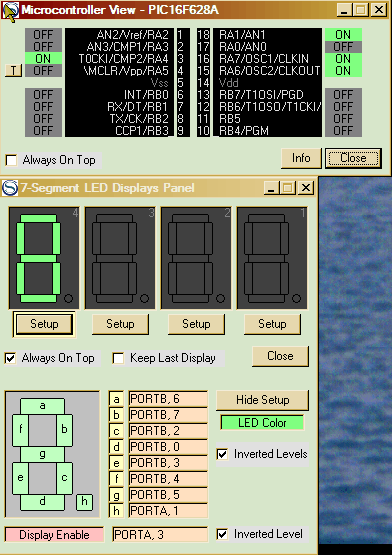
Task: Toggle the RA0/AN0 OFF pin state
Action: (343, 46)
